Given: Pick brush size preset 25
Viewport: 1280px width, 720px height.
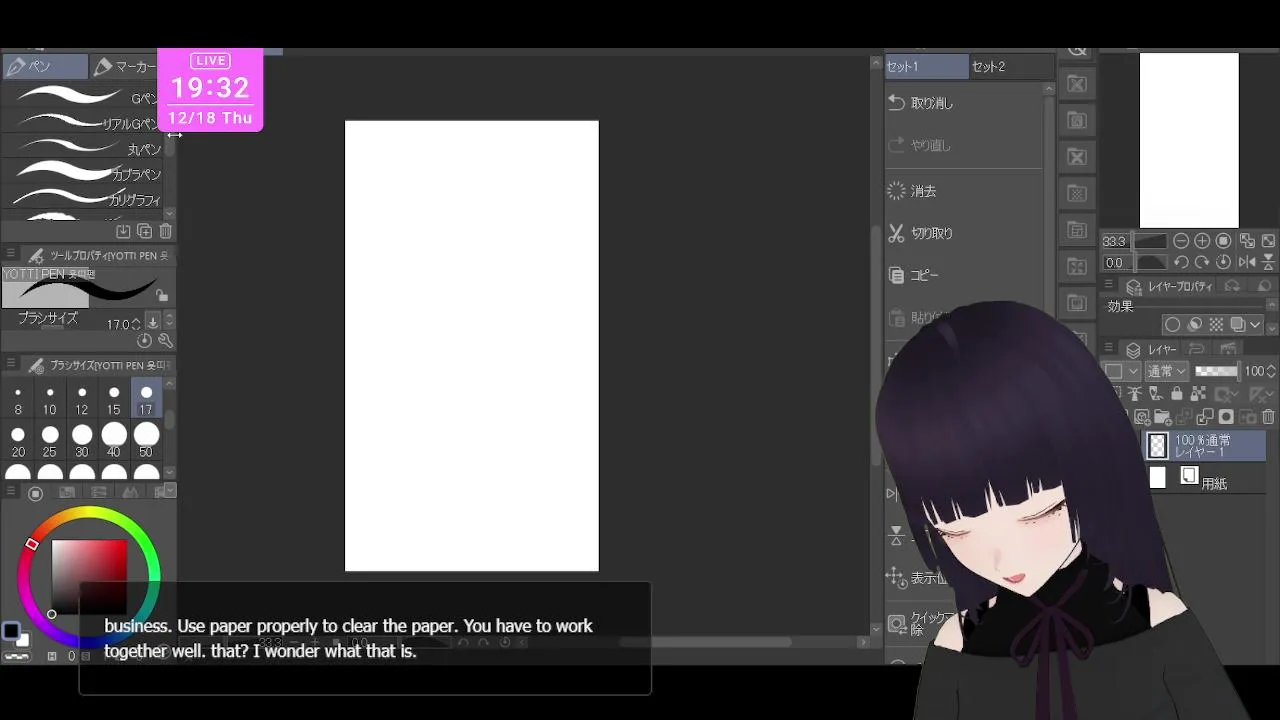Looking at the screenshot, I should click(x=50, y=441).
